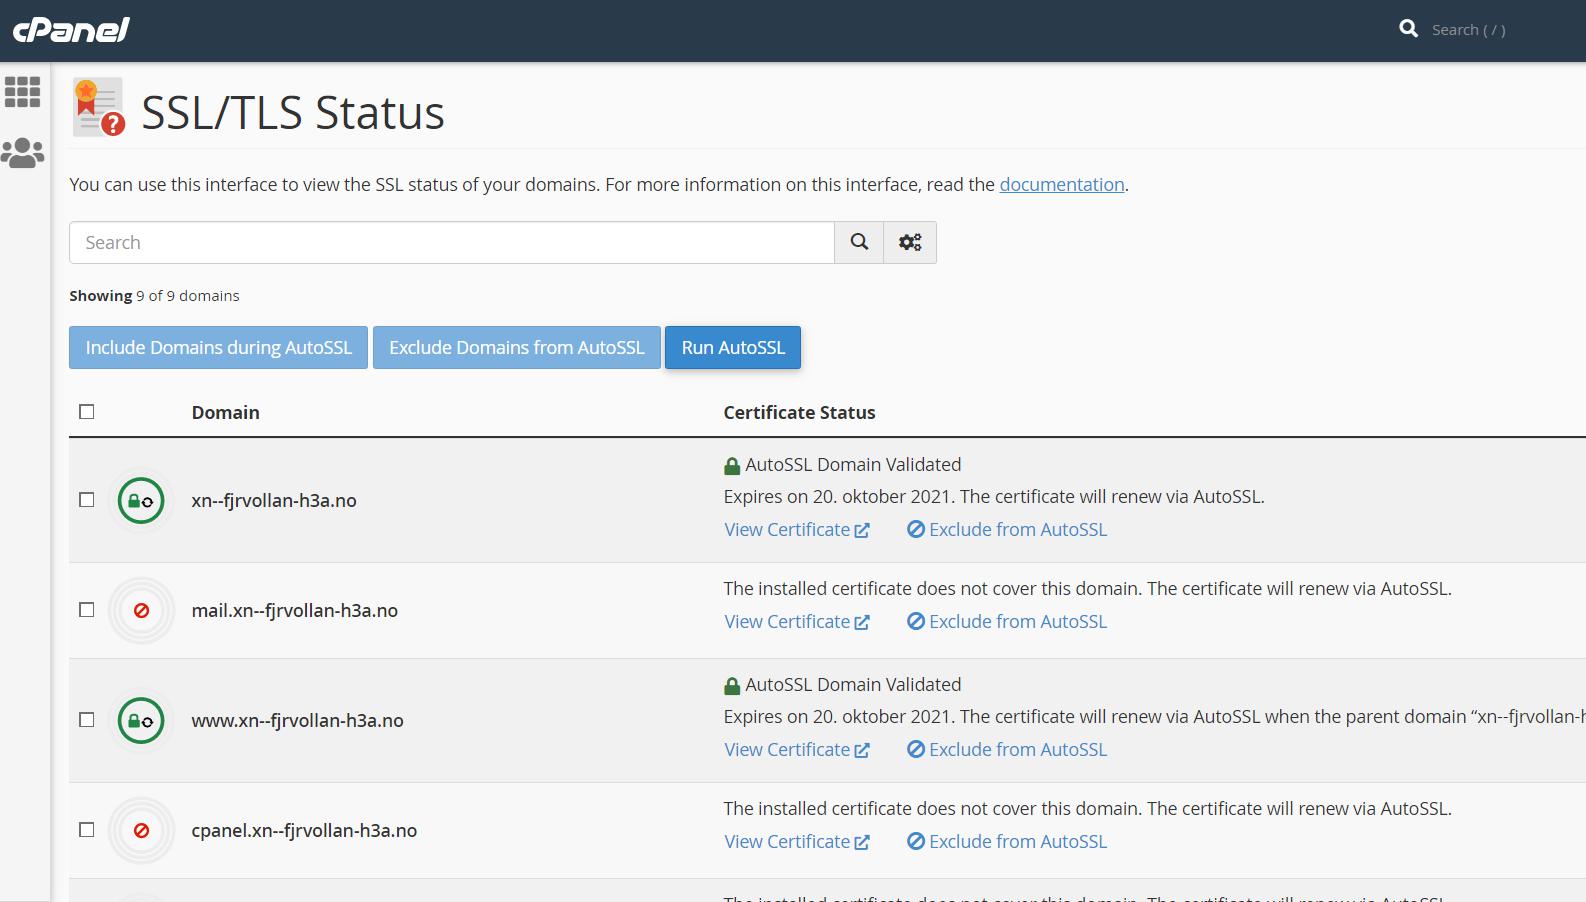Open the User Manager people icon
This screenshot has width=1586, height=902.
[x=22, y=153]
